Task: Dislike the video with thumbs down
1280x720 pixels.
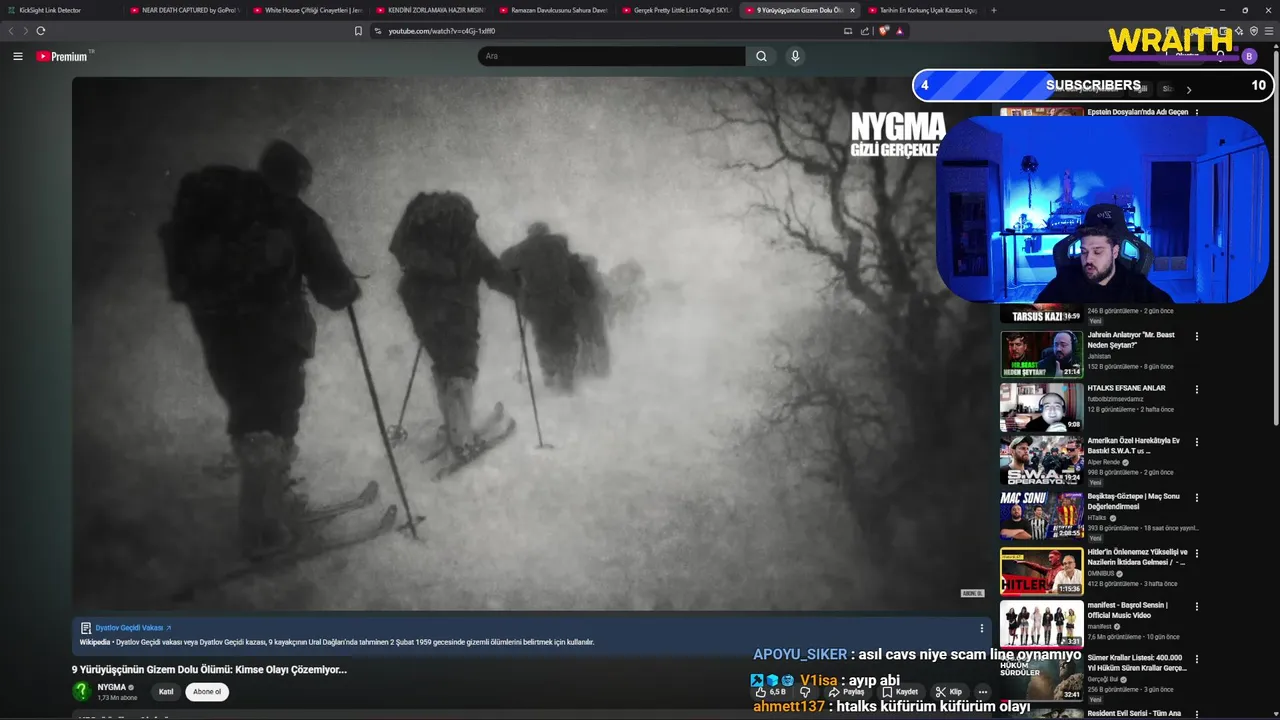Action: pos(805,692)
